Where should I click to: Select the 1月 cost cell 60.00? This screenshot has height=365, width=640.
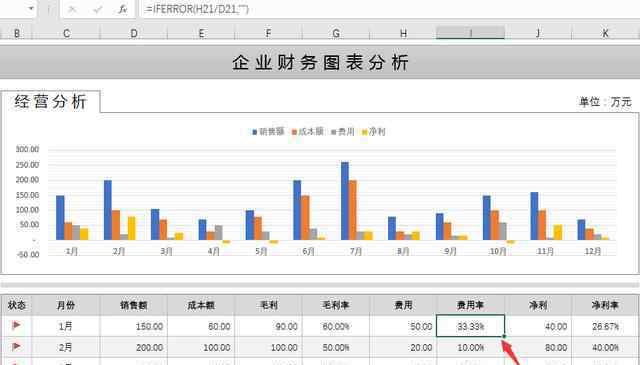click(x=201, y=326)
